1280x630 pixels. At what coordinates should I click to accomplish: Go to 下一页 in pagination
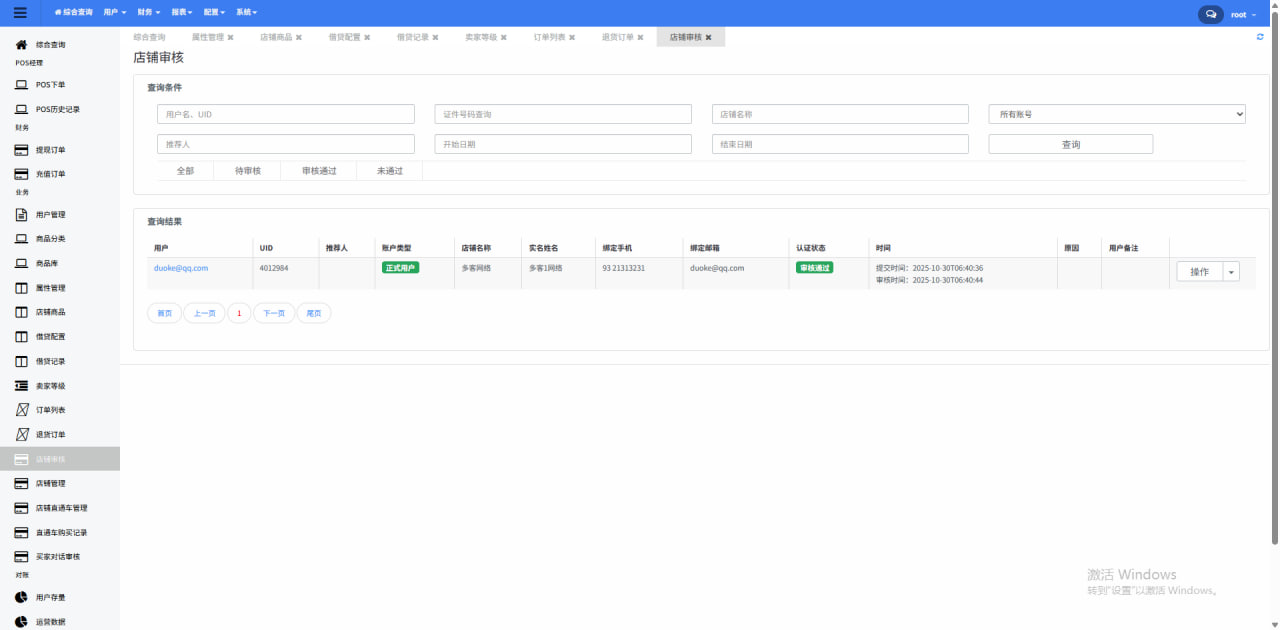(274, 313)
